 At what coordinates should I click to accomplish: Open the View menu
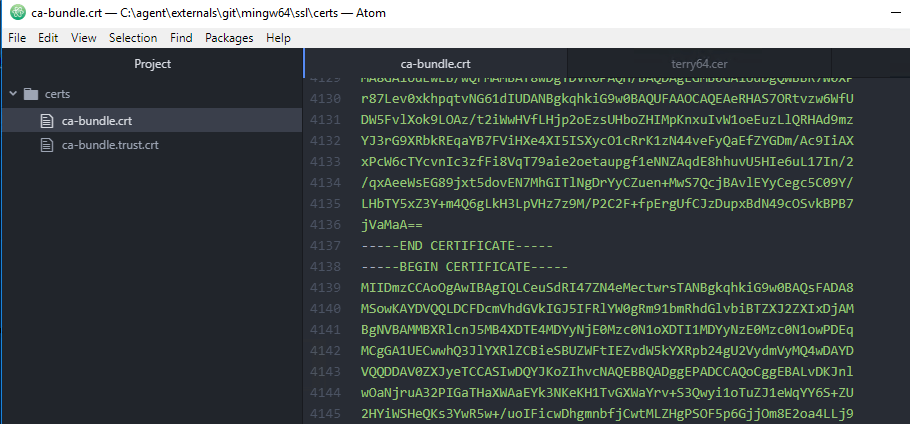click(x=84, y=38)
